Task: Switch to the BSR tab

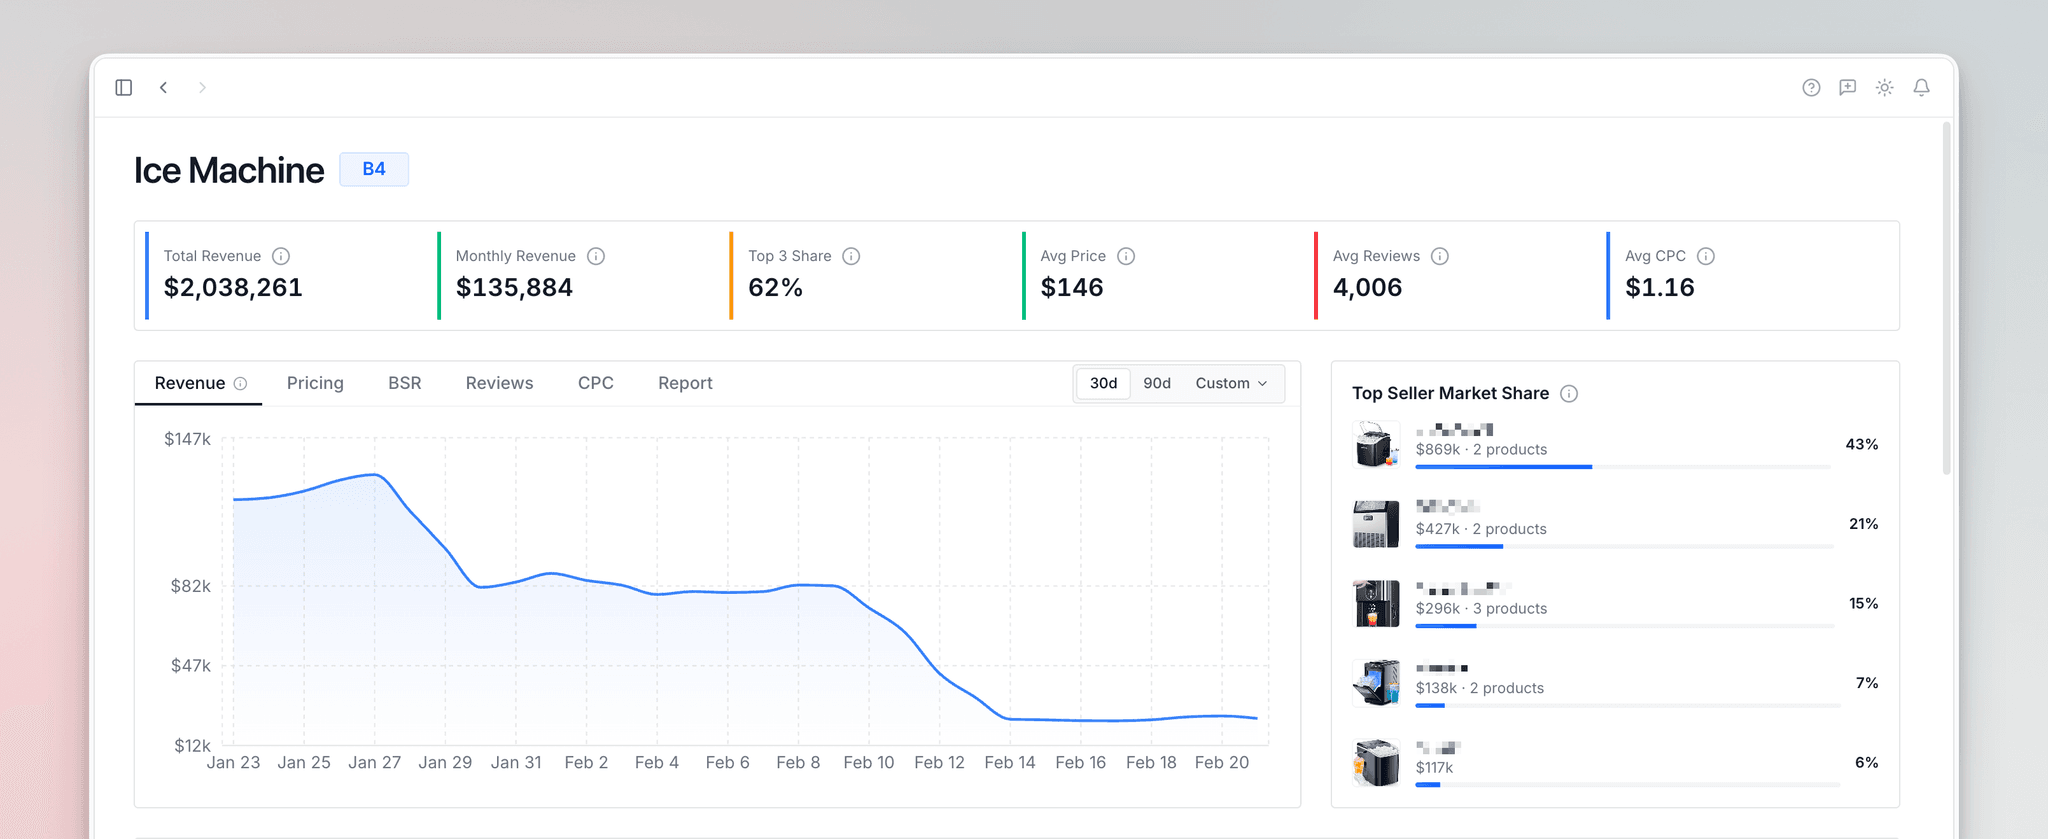Action: [x=404, y=383]
